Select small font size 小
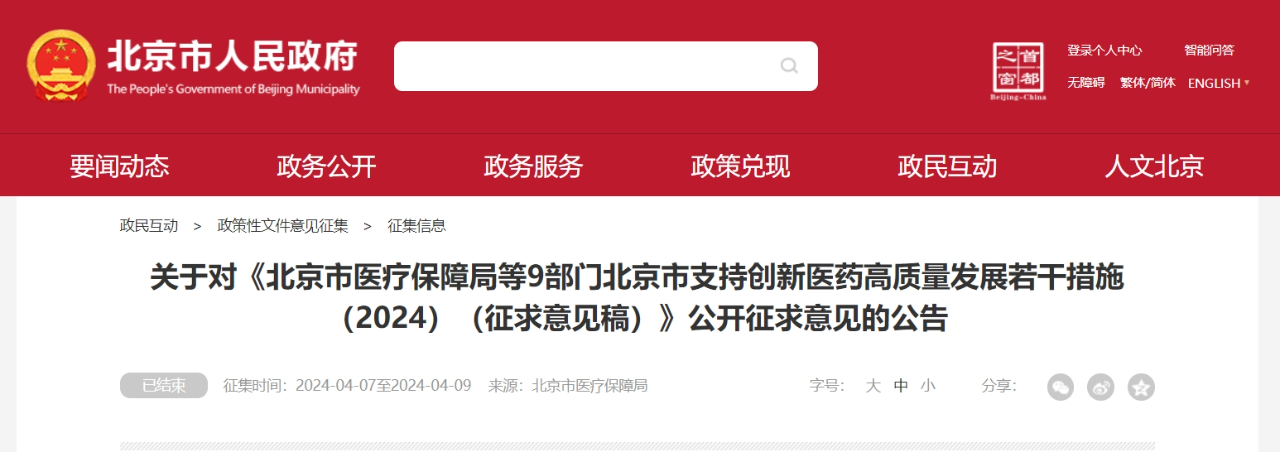Viewport: 1280px width, 452px height. coord(928,386)
